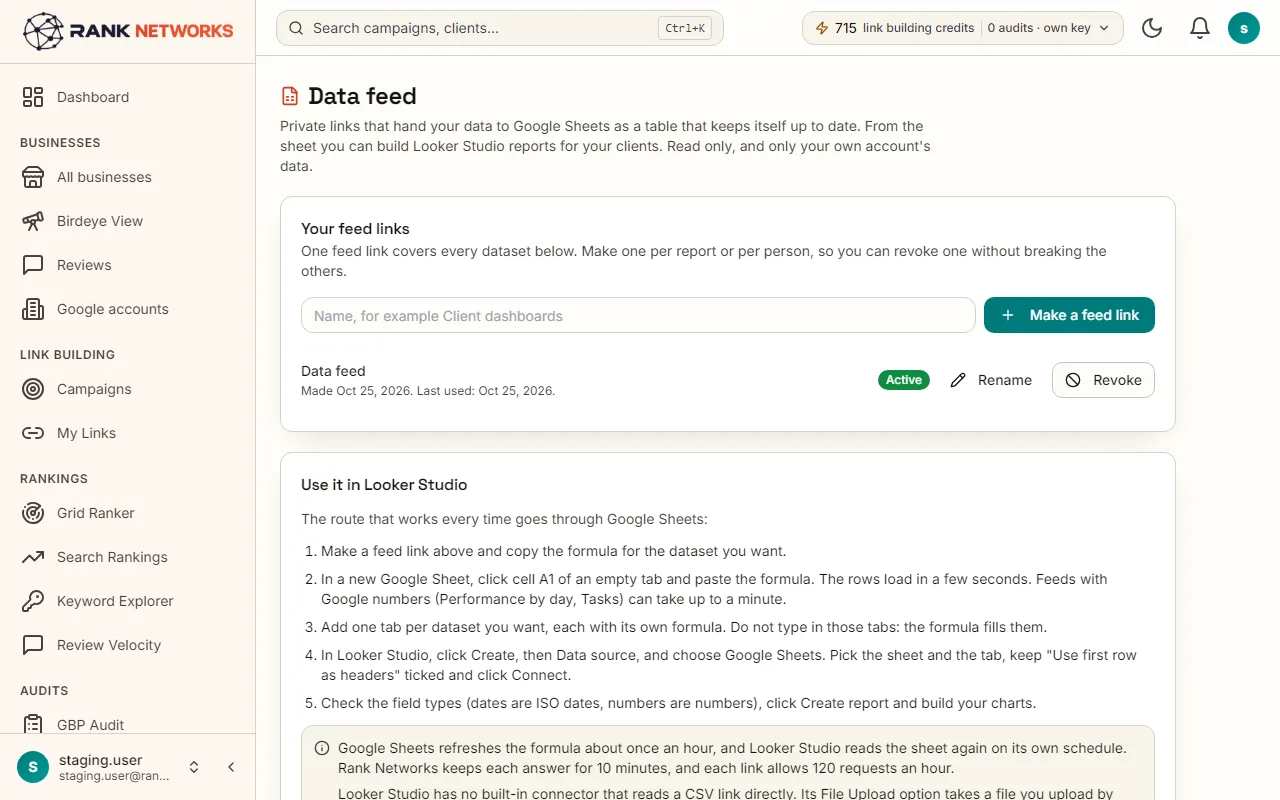Click the search magnifier icon
This screenshot has width=1280, height=800.
296,28
